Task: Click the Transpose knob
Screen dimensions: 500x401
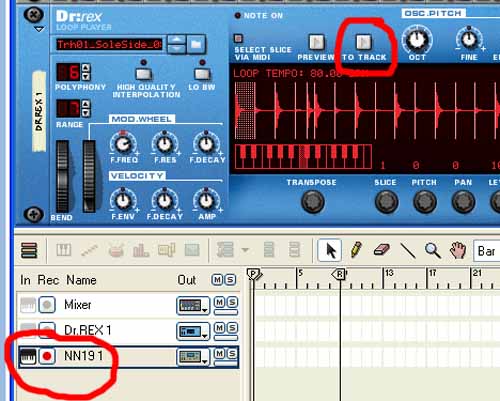Action: 312,202
